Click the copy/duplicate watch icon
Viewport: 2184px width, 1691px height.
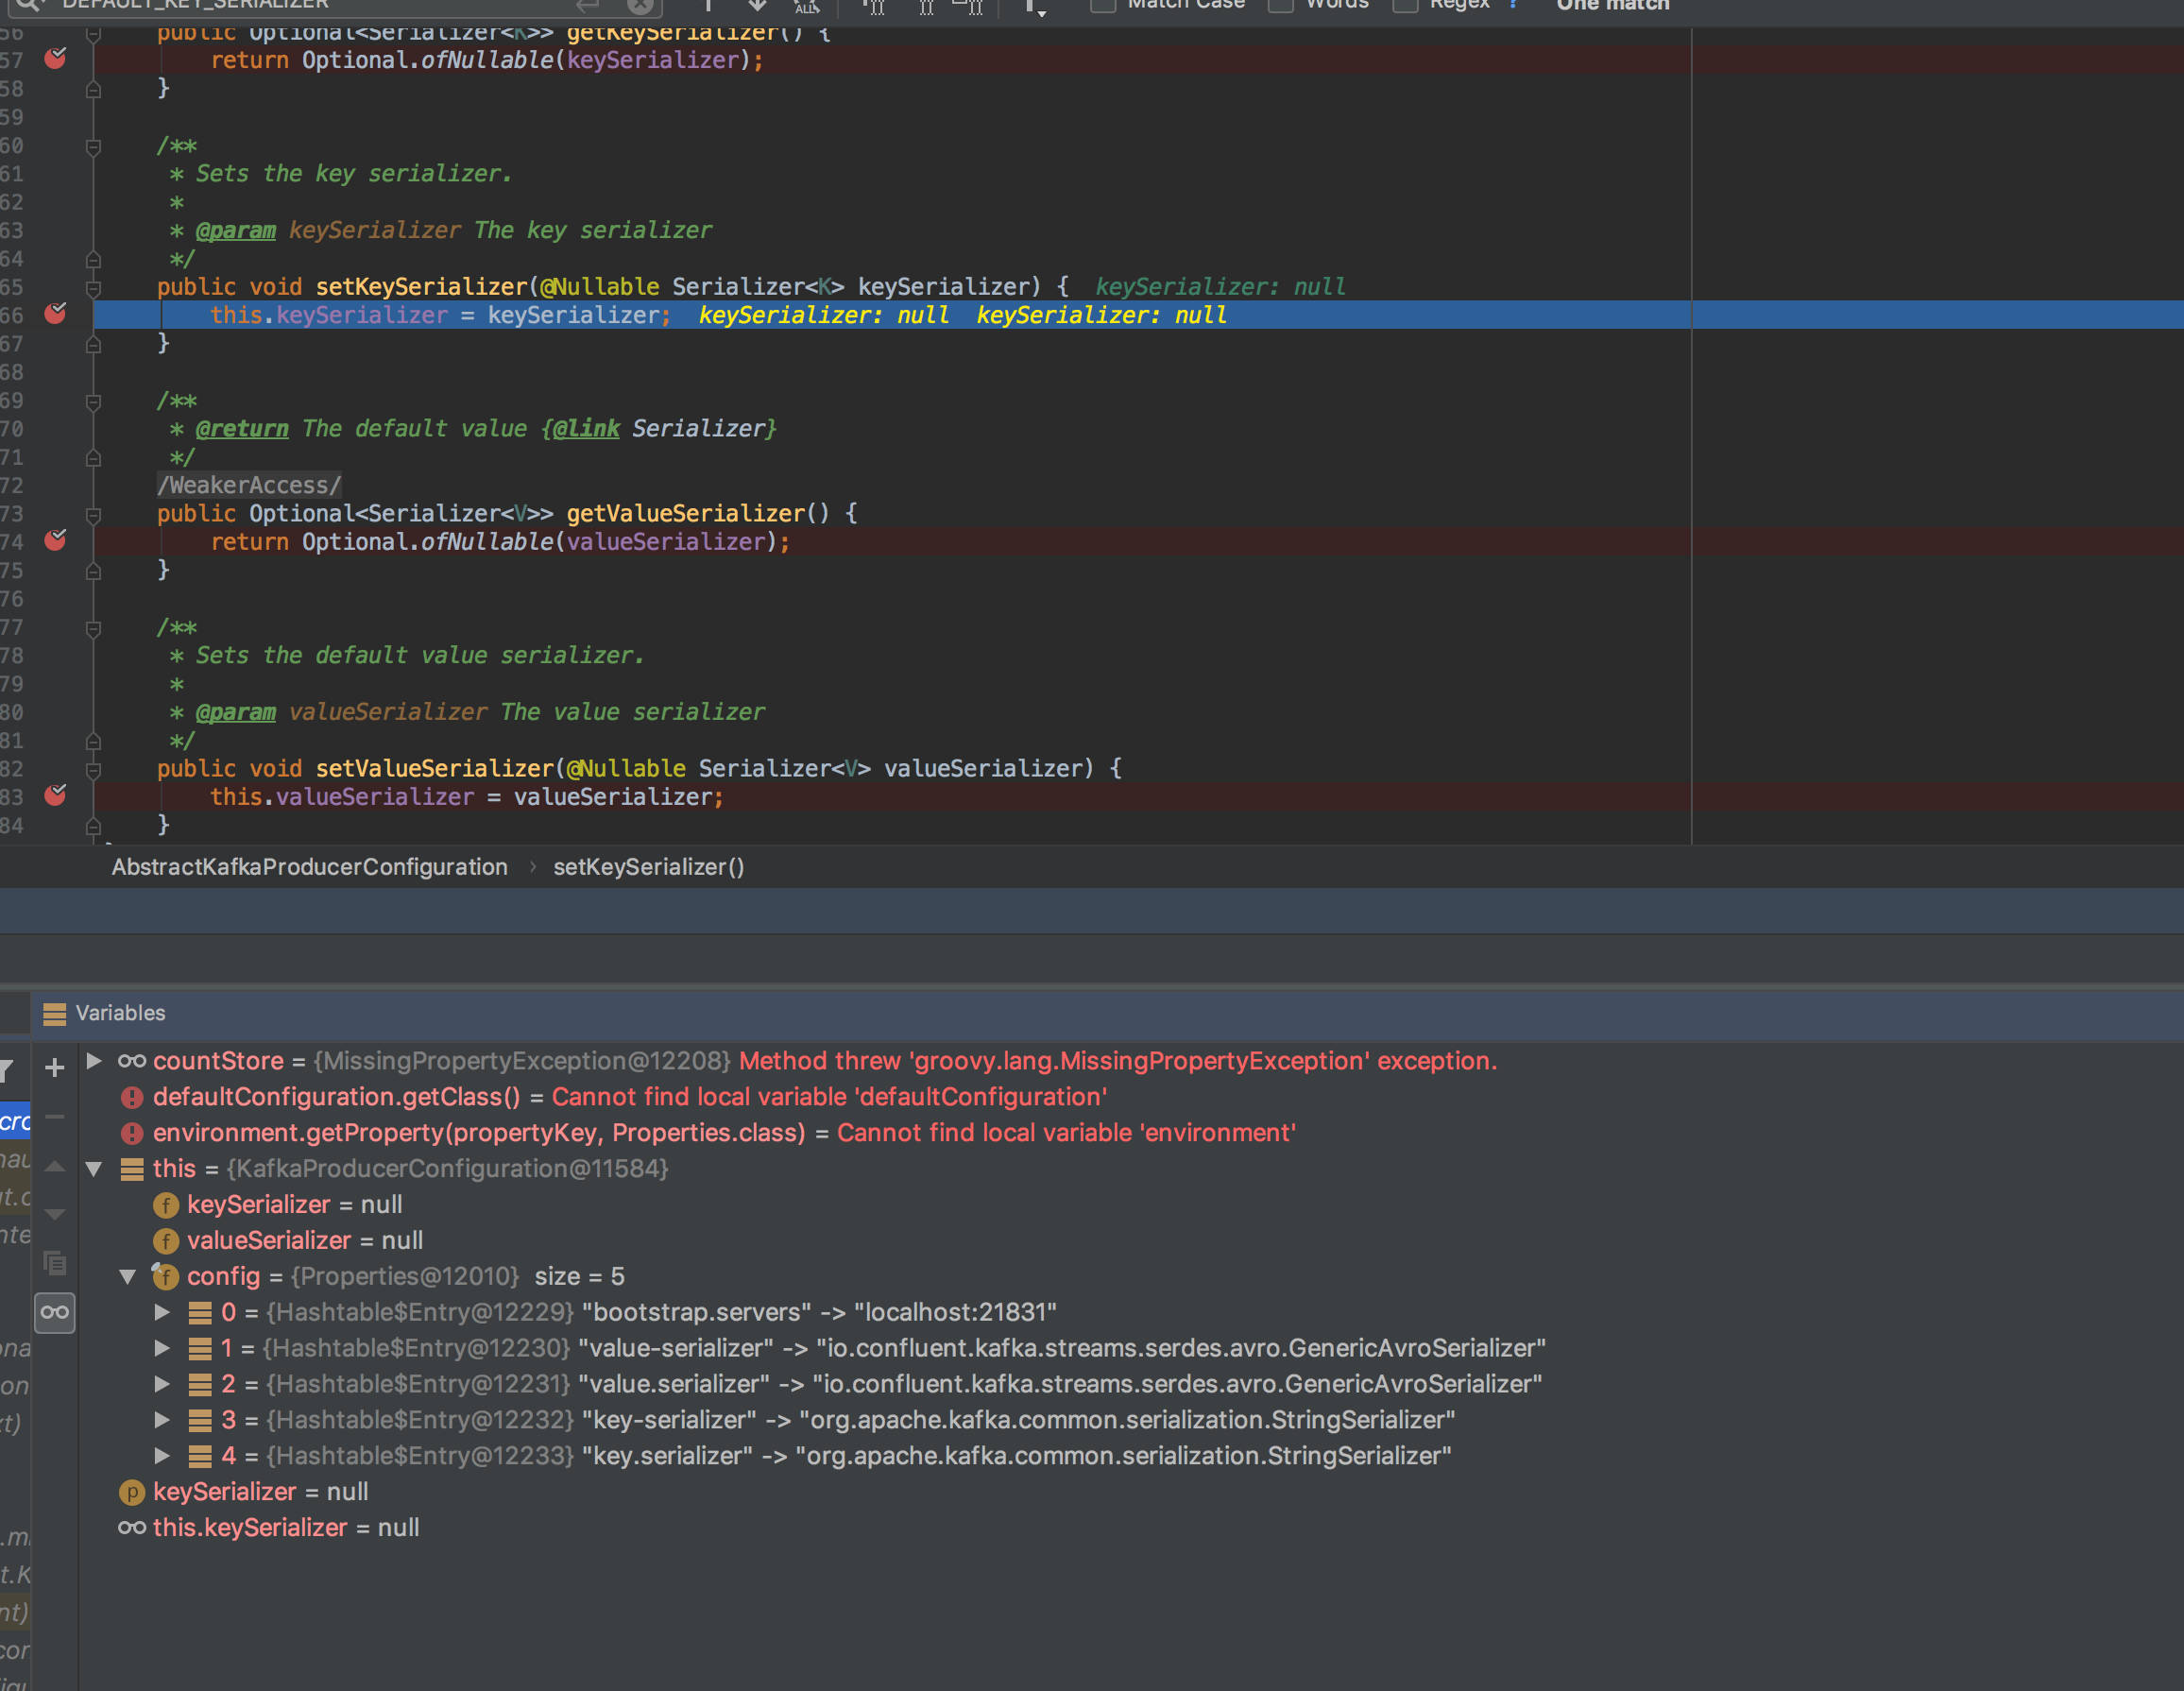point(55,1264)
